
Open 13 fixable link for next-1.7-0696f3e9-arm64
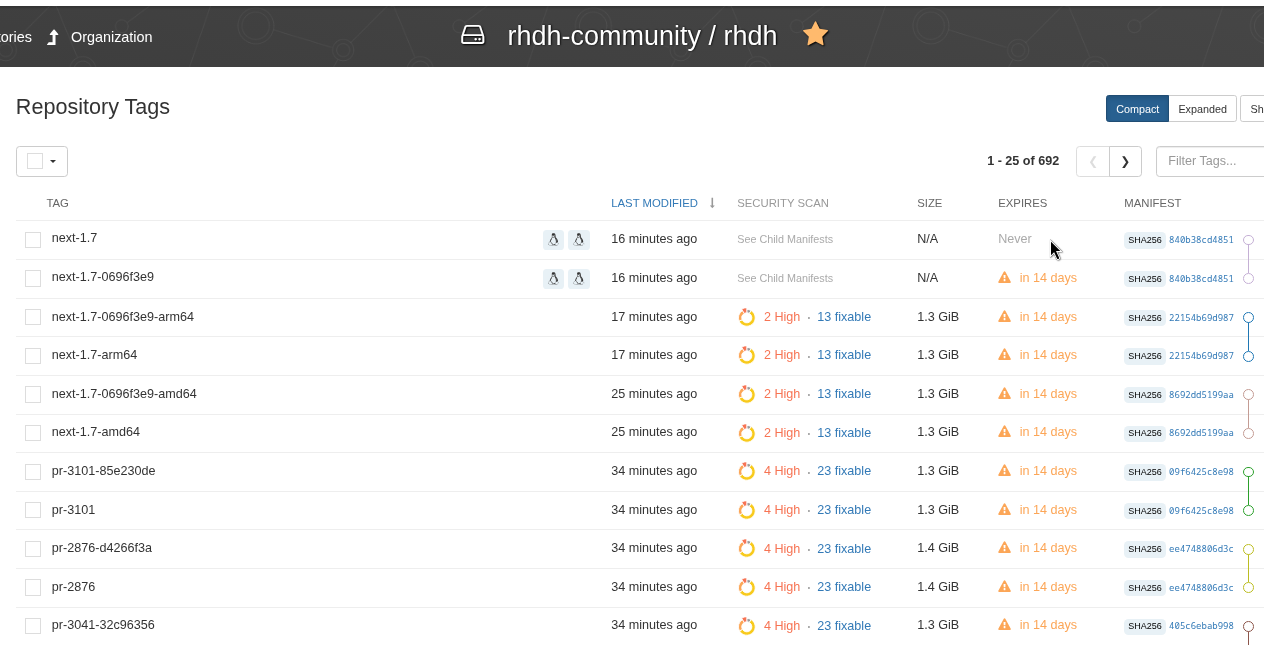coord(844,317)
